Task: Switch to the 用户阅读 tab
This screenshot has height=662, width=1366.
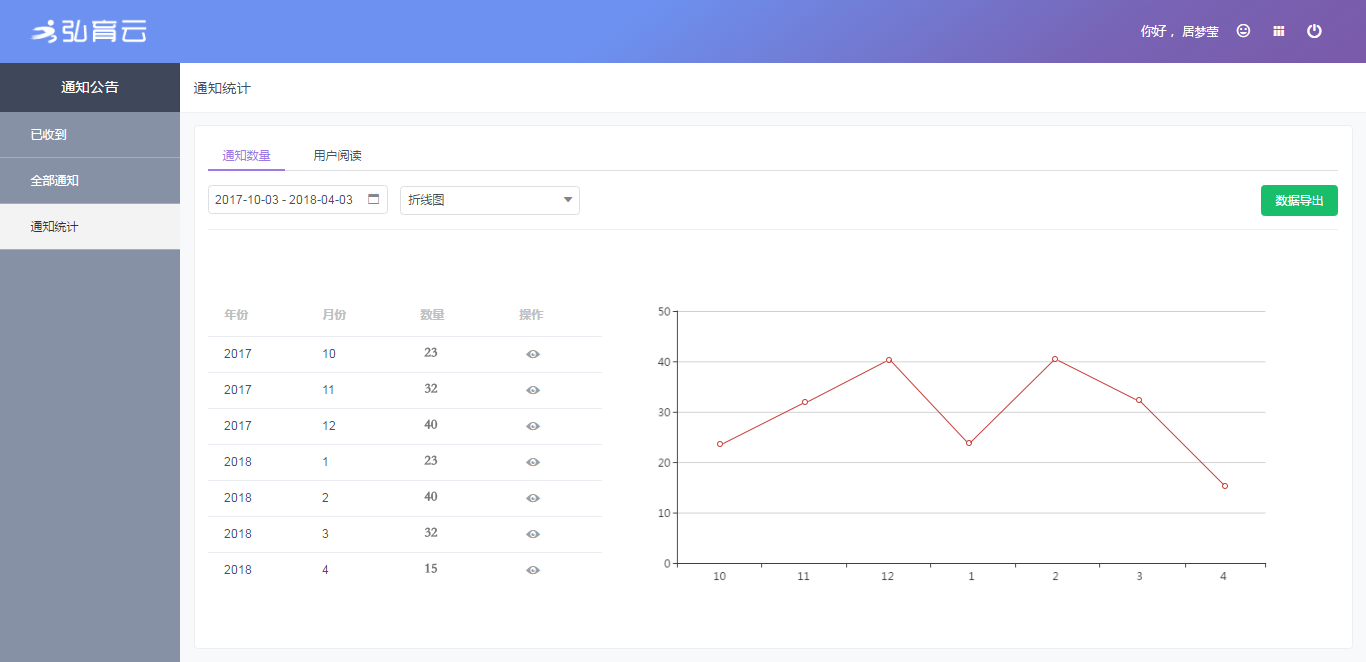Action: (337, 156)
